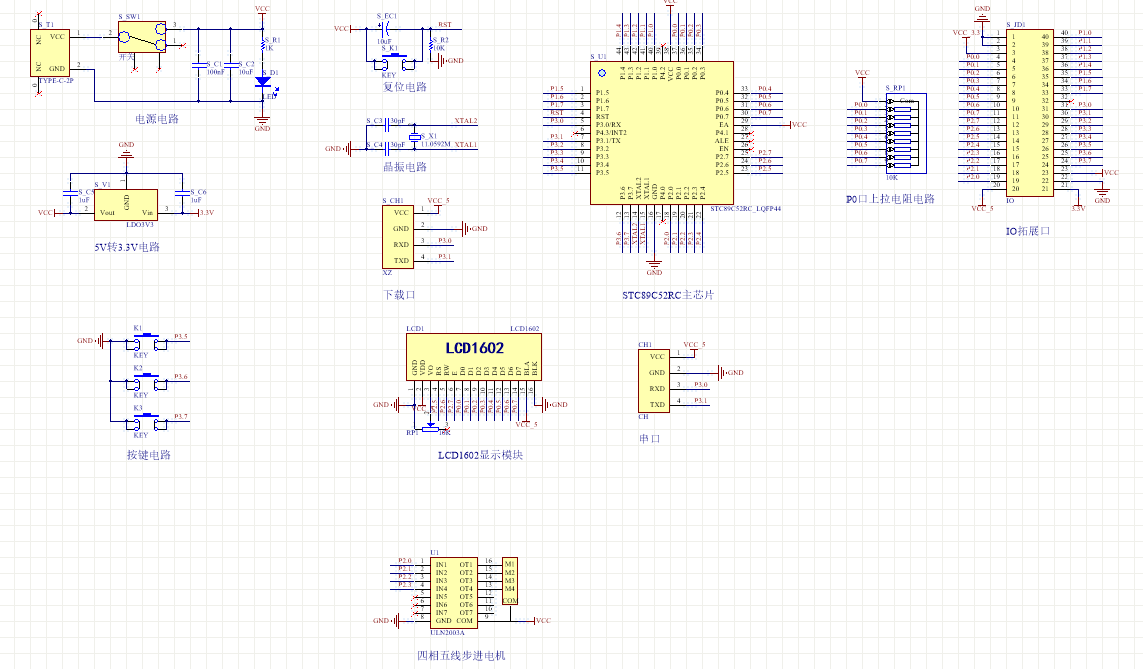Image resolution: width=1143 pixels, height=669 pixels.
Task: Click the P0口上拉电阻电路 caption
Action: [890, 199]
